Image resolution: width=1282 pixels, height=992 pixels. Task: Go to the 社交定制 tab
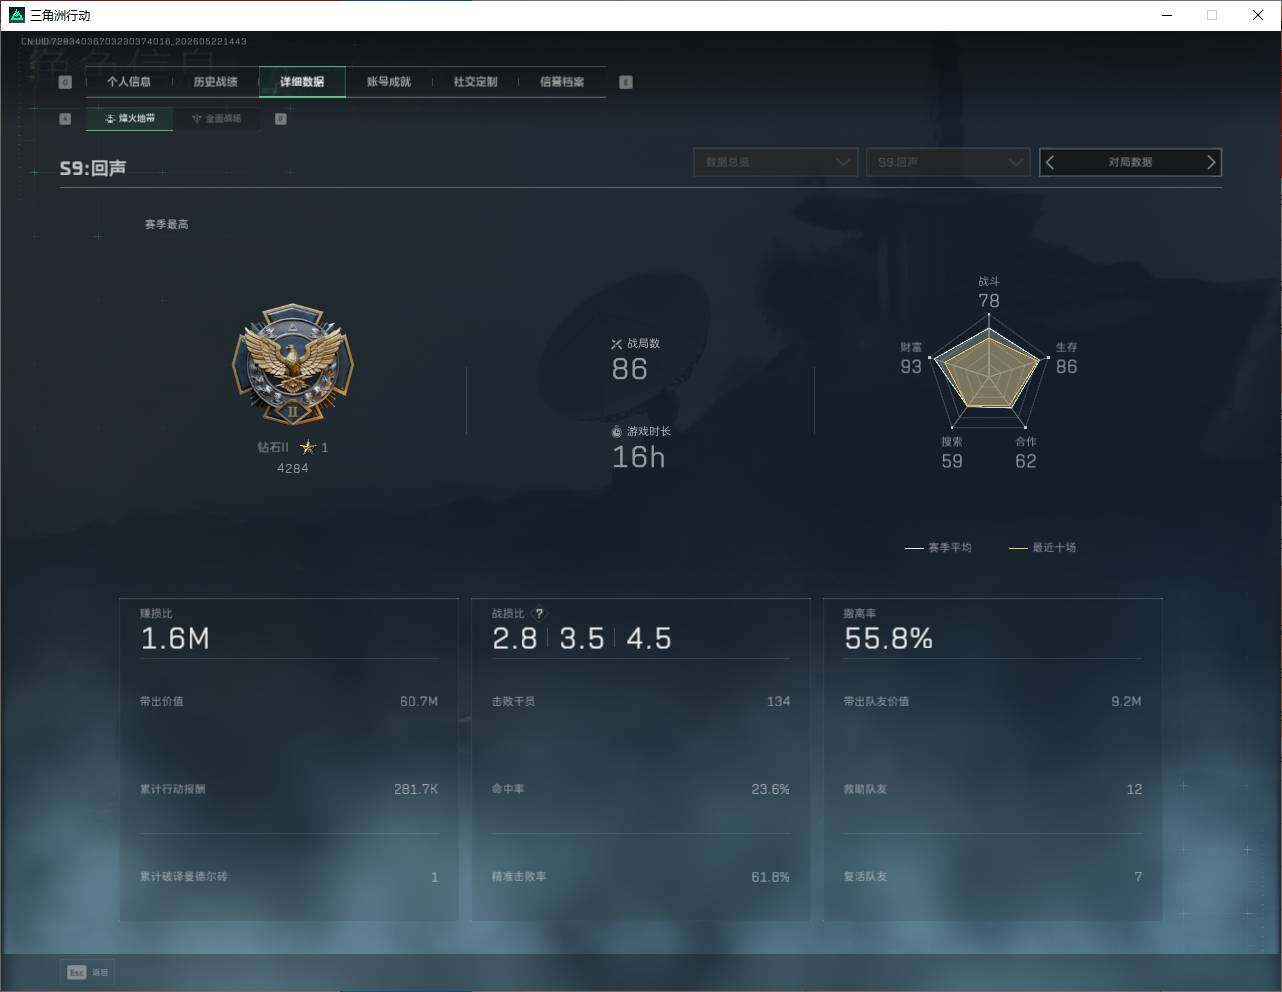click(475, 82)
